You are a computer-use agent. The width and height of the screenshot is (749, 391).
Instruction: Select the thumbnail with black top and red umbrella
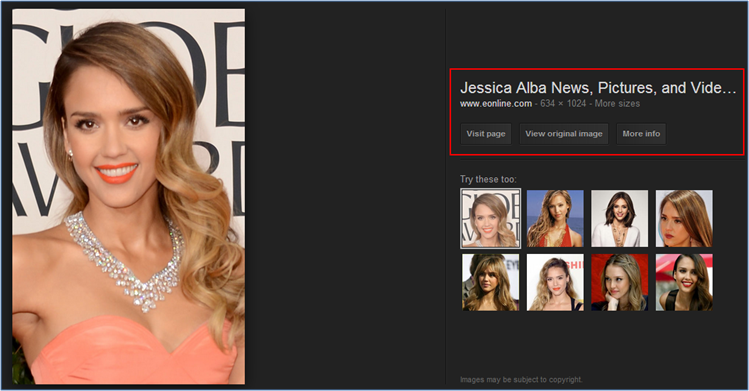pyautogui.click(x=684, y=282)
